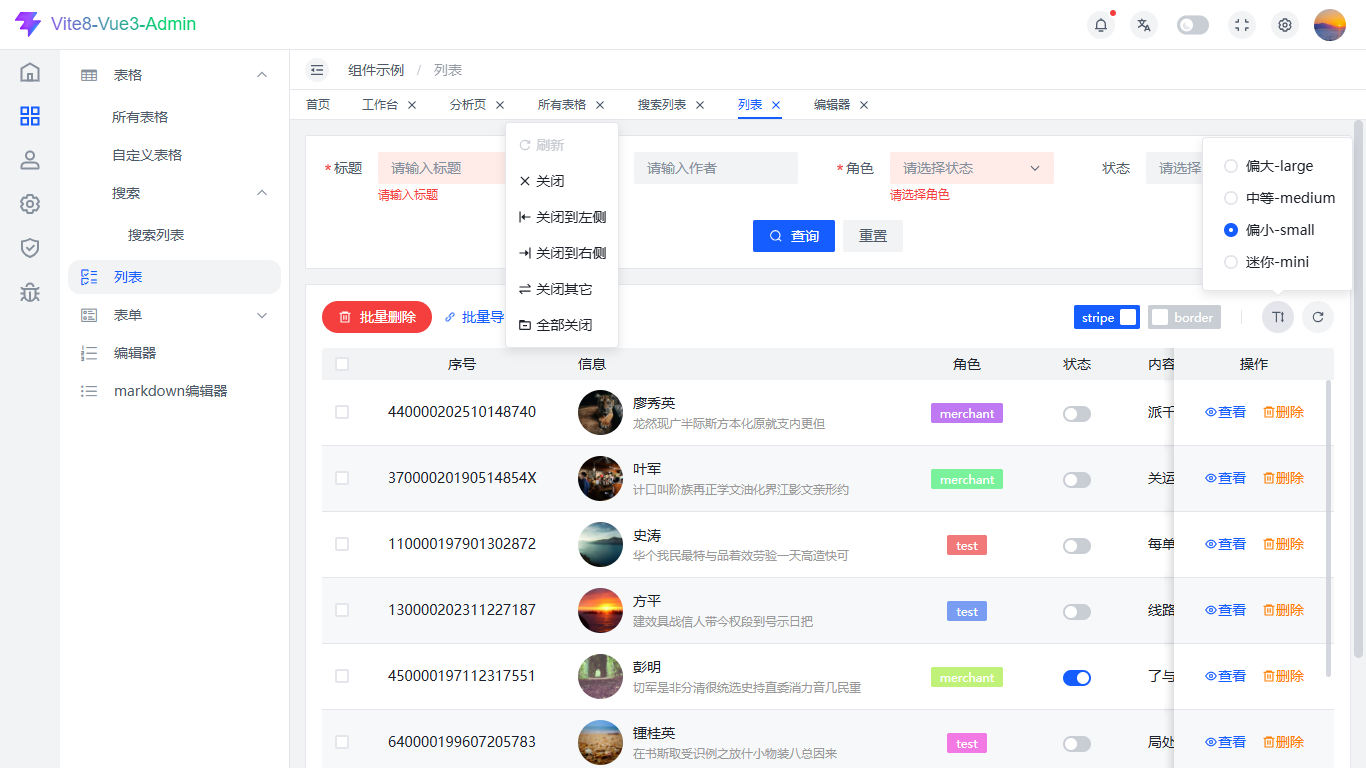Choose 关闭其它 in the context menu
Viewport: 1366px width, 768px height.
pos(562,289)
